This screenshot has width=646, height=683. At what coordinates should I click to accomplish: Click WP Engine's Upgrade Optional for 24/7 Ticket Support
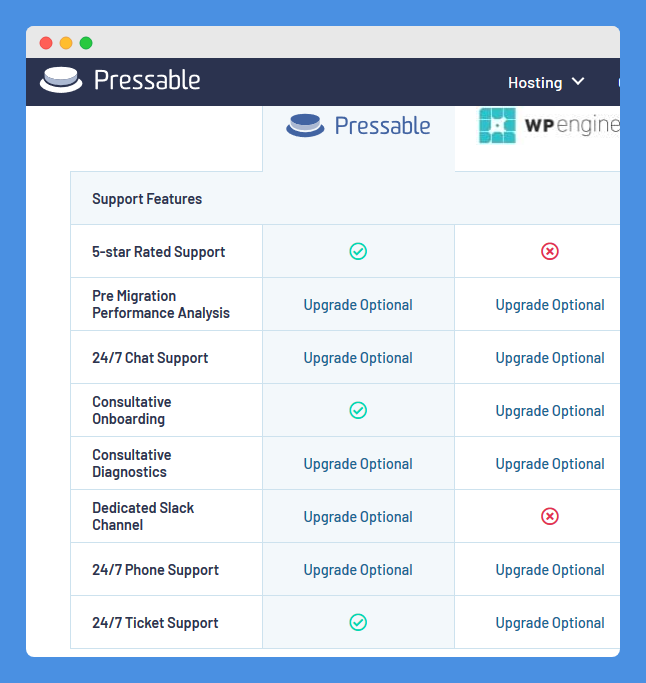click(x=550, y=623)
